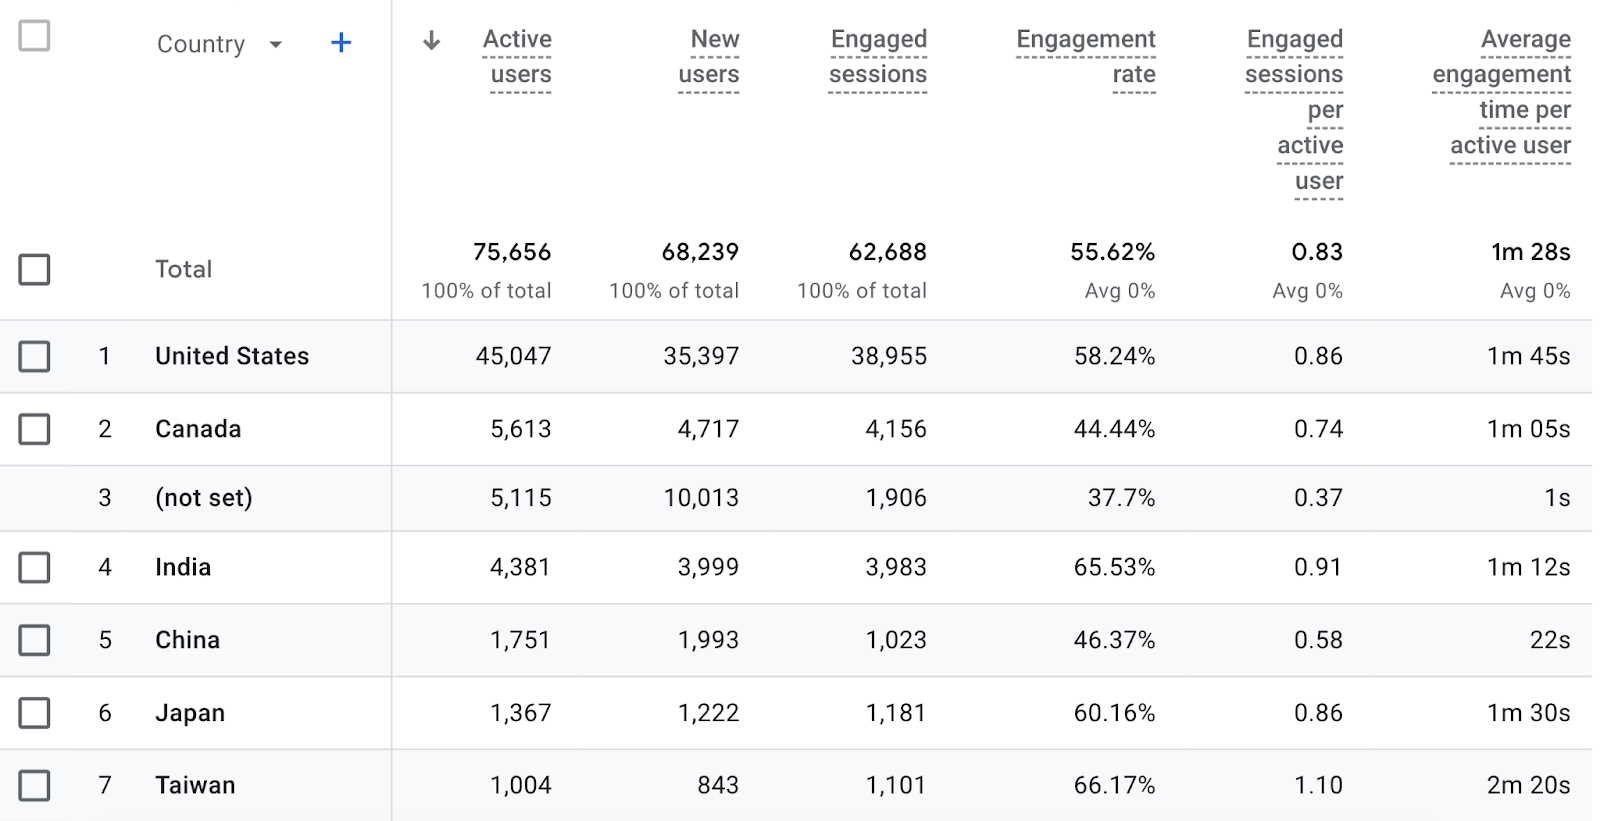The width and height of the screenshot is (1600, 821).
Task: Check the Canada row checkbox
Action: coord(34,429)
